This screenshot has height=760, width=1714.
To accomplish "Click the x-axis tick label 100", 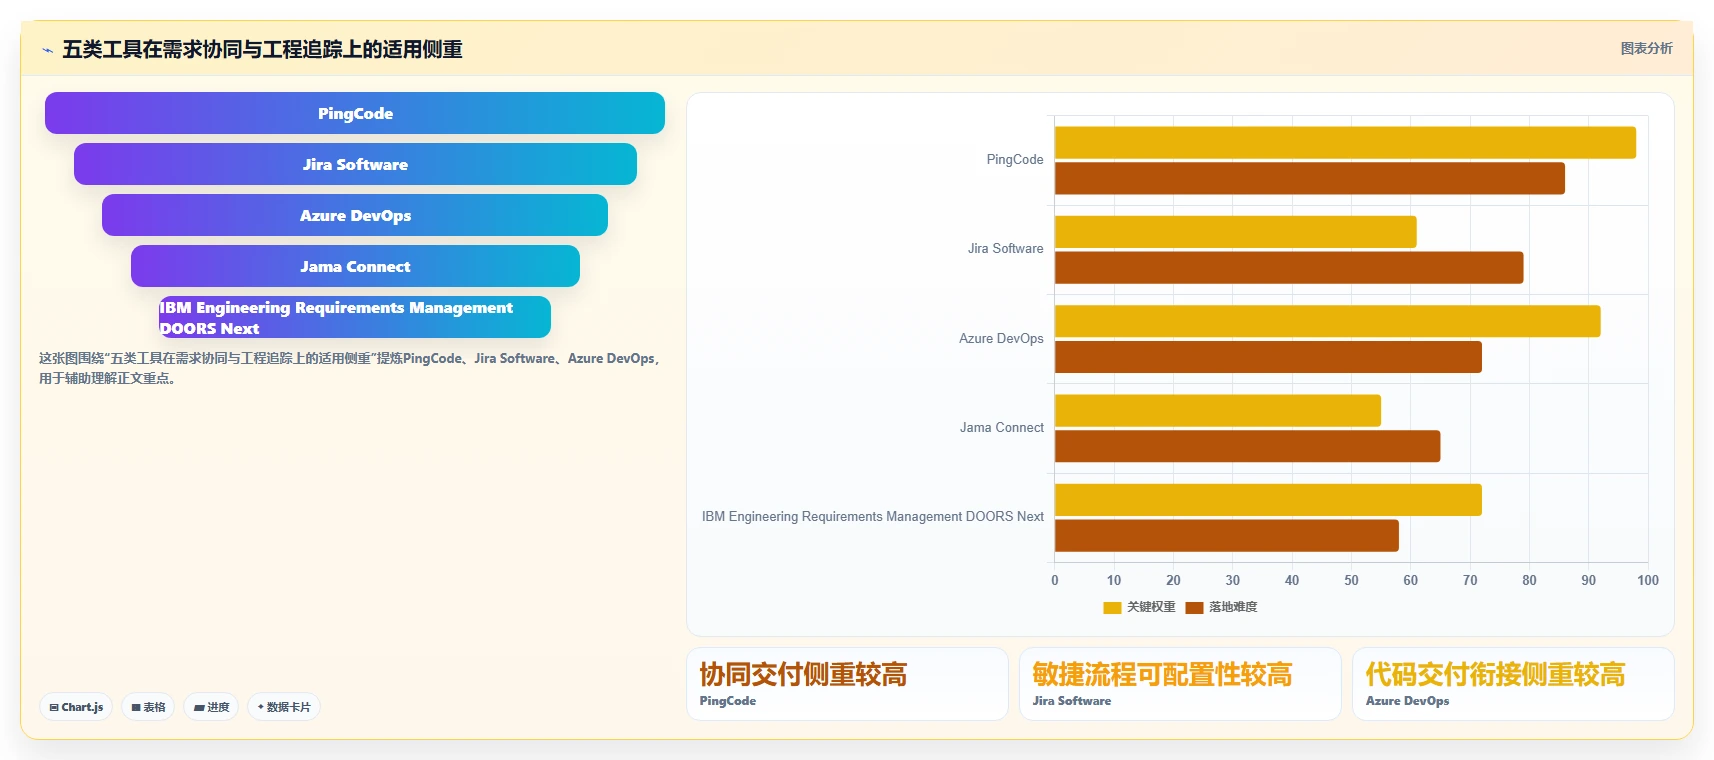I will pos(1648,580).
